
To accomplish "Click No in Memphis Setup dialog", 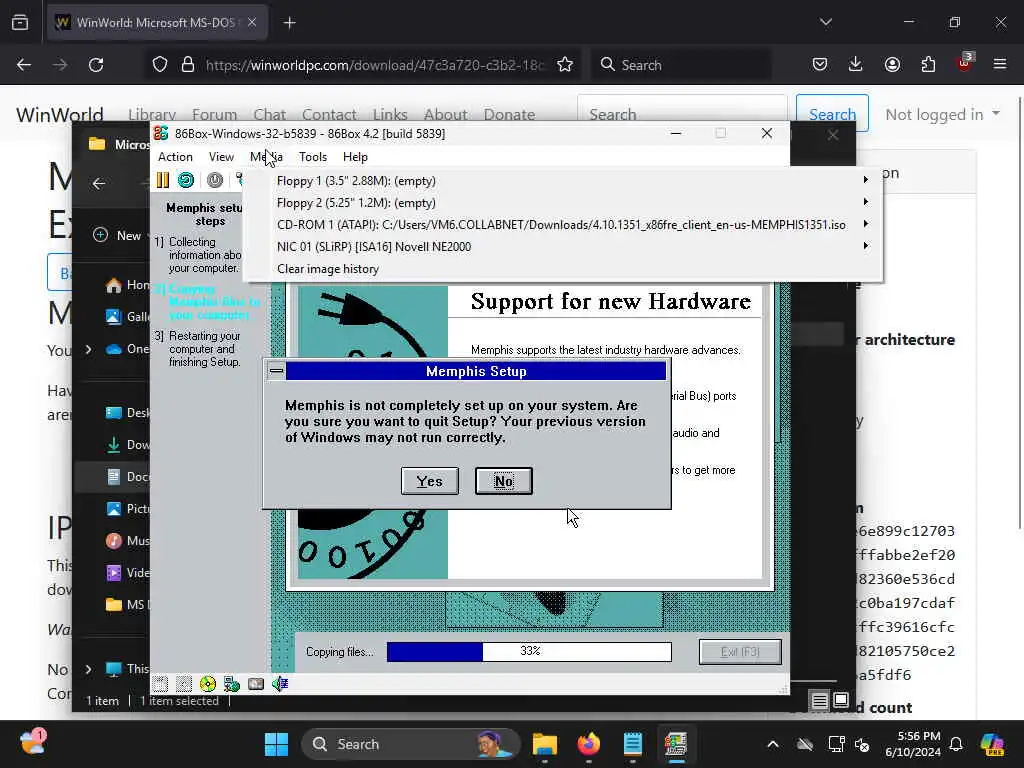I will pos(504,481).
